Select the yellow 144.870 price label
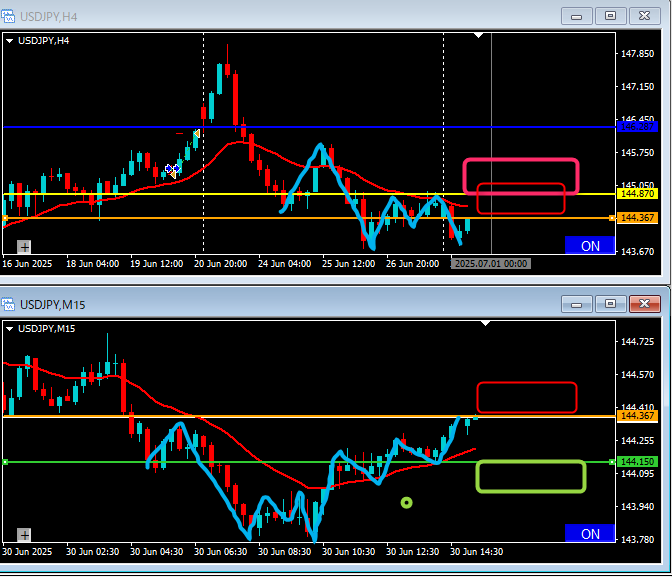Image resolution: width=672 pixels, height=577 pixels. 637,194
